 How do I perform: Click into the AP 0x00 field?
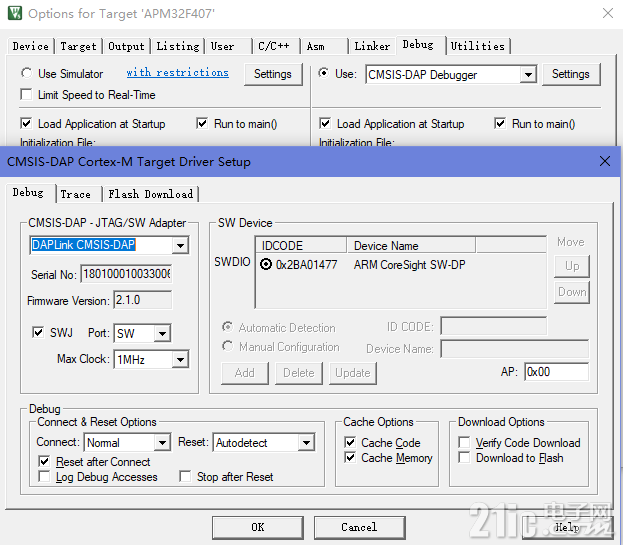tap(556, 372)
